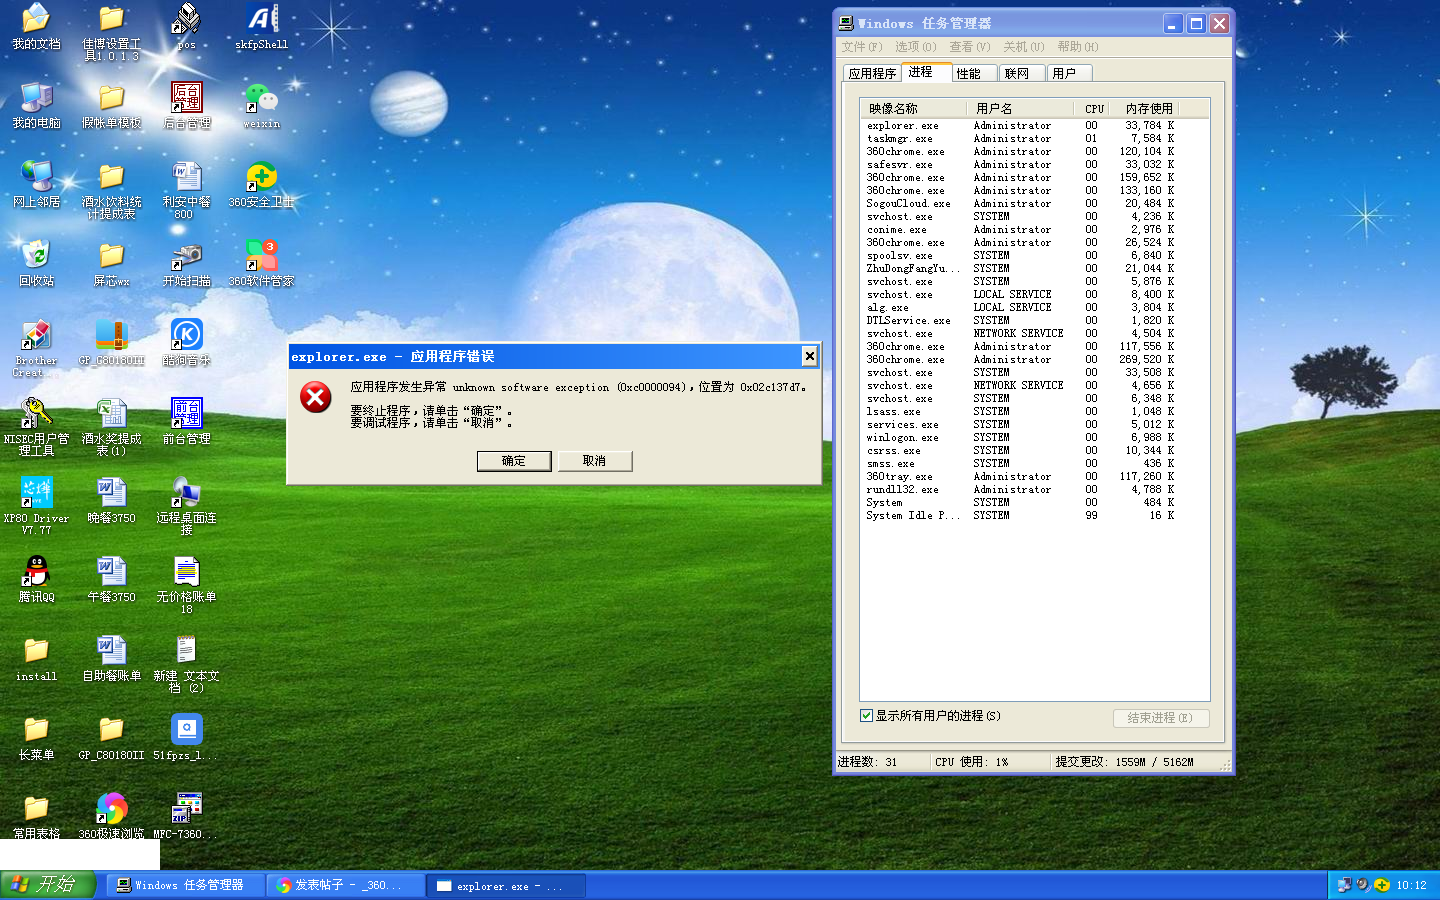
Task: Open the 网上邻居 desktop icon
Action: tap(36, 185)
